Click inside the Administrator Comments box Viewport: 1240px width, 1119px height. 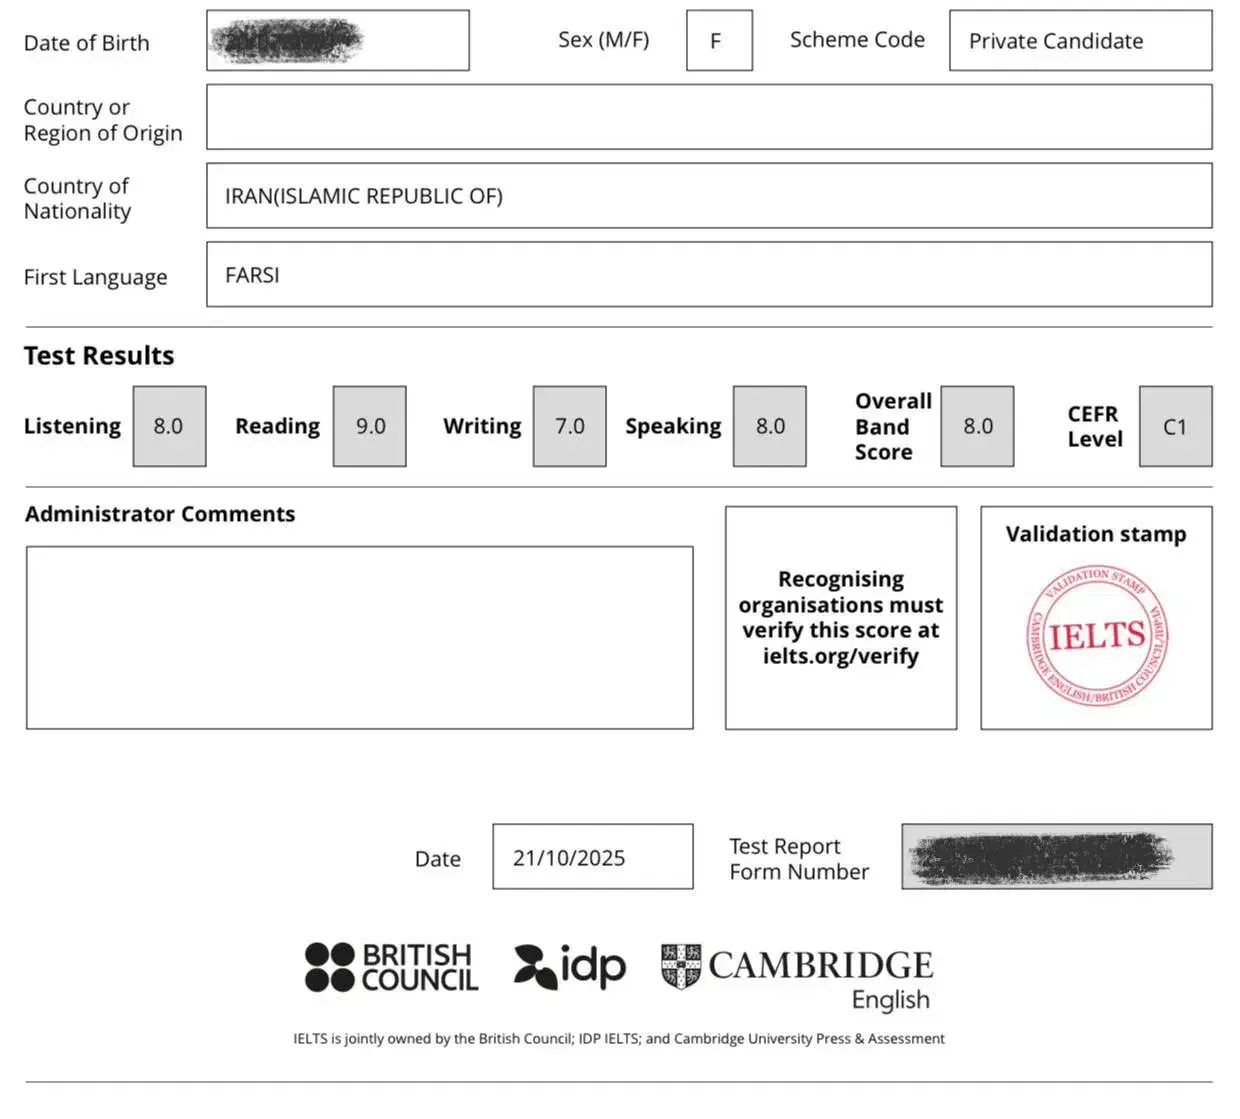(x=359, y=637)
